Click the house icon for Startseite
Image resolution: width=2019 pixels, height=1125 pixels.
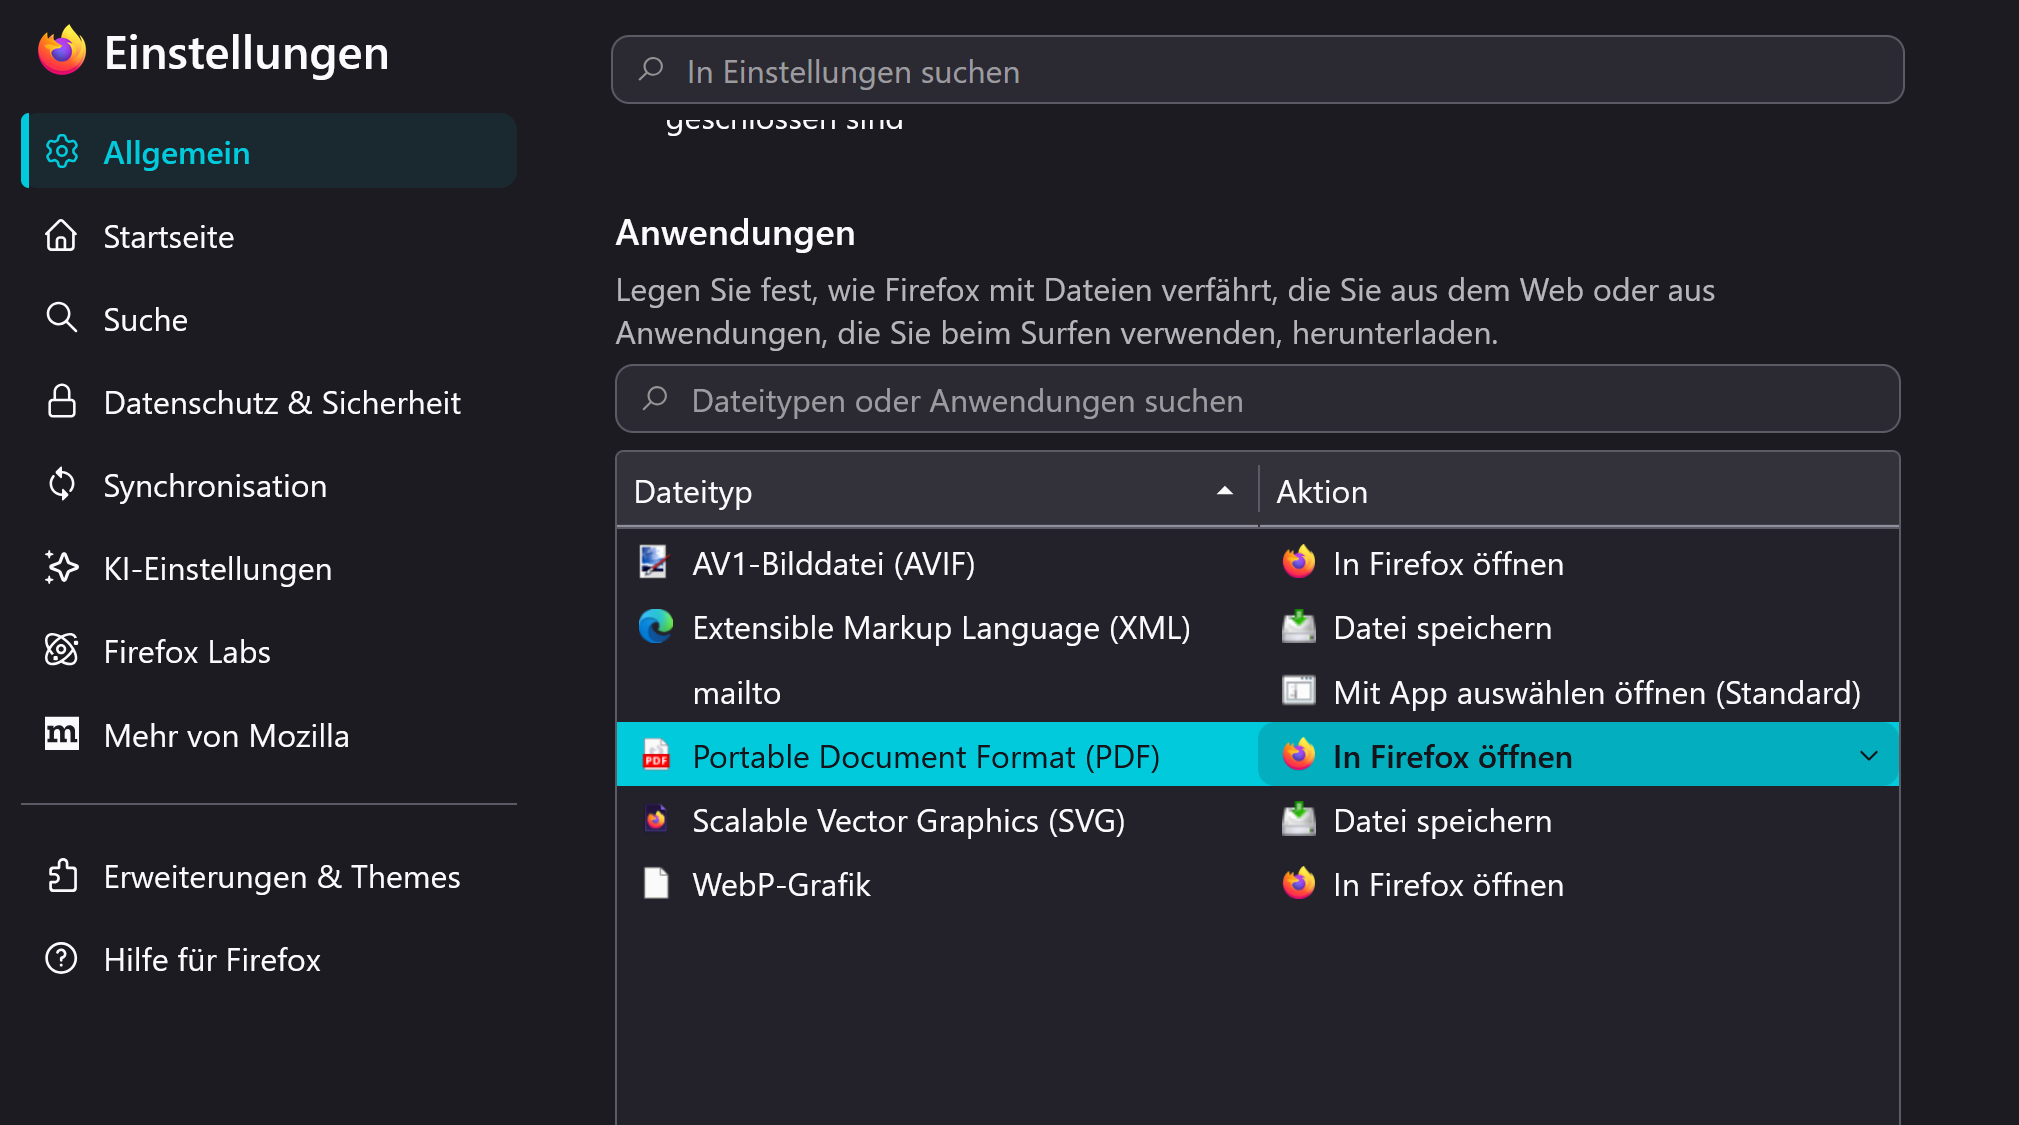click(62, 236)
